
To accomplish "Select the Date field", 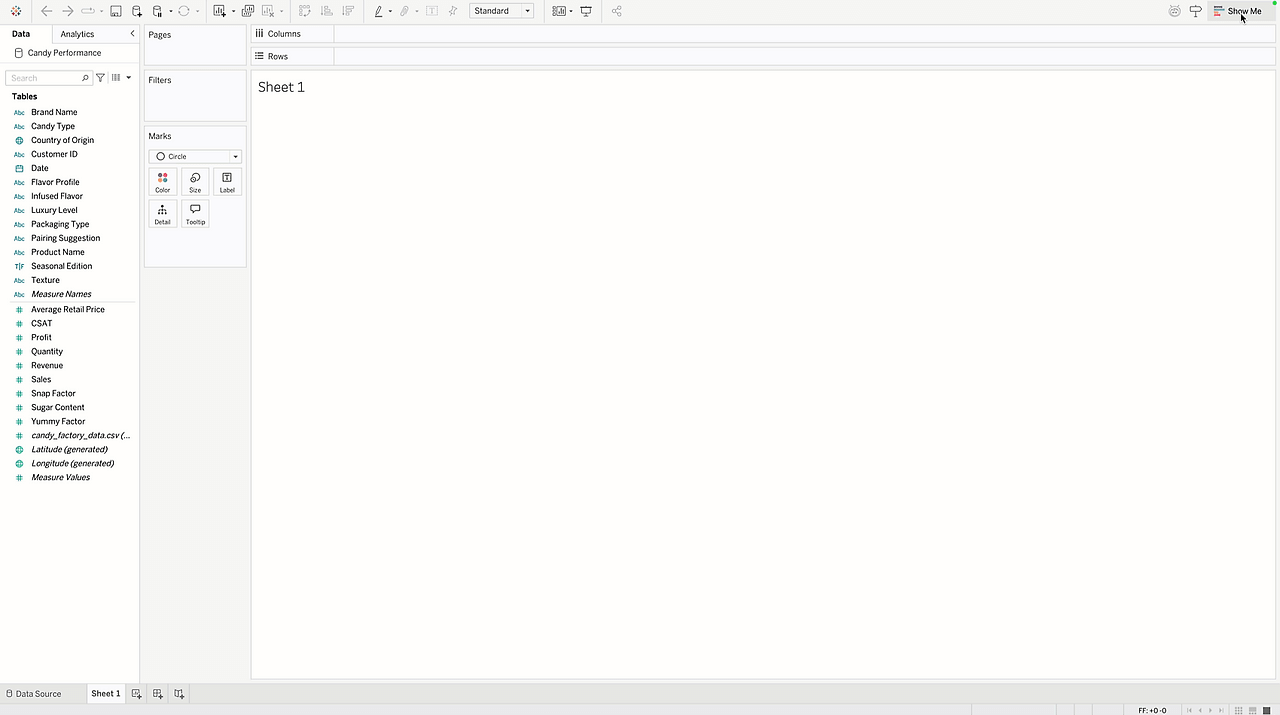I will pyautogui.click(x=40, y=168).
